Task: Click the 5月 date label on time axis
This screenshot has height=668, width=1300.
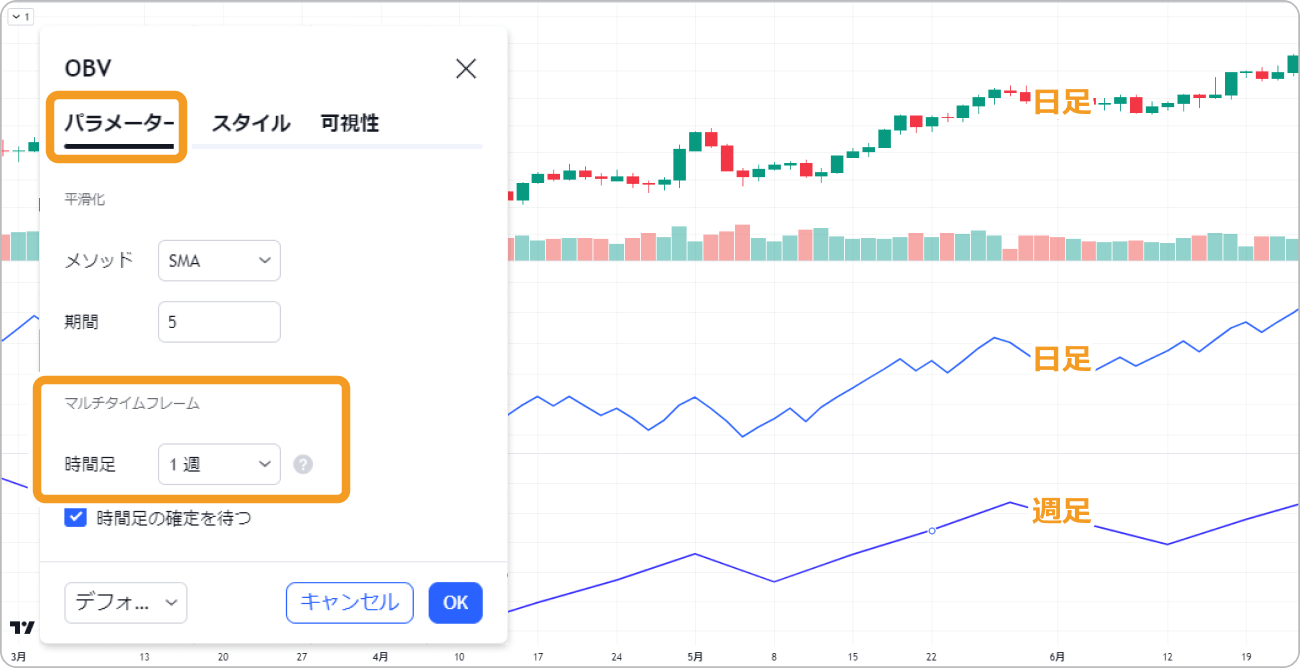Action: point(695,657)
